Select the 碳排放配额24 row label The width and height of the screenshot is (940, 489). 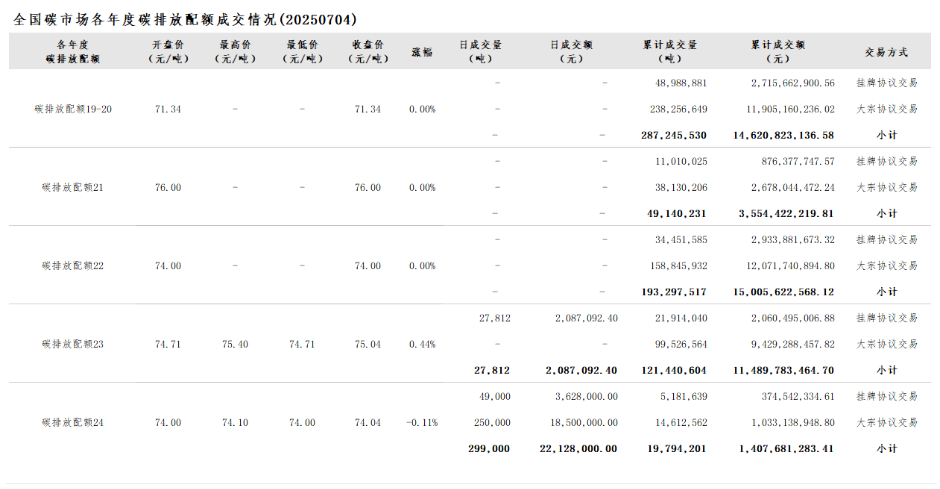[73, 423]
